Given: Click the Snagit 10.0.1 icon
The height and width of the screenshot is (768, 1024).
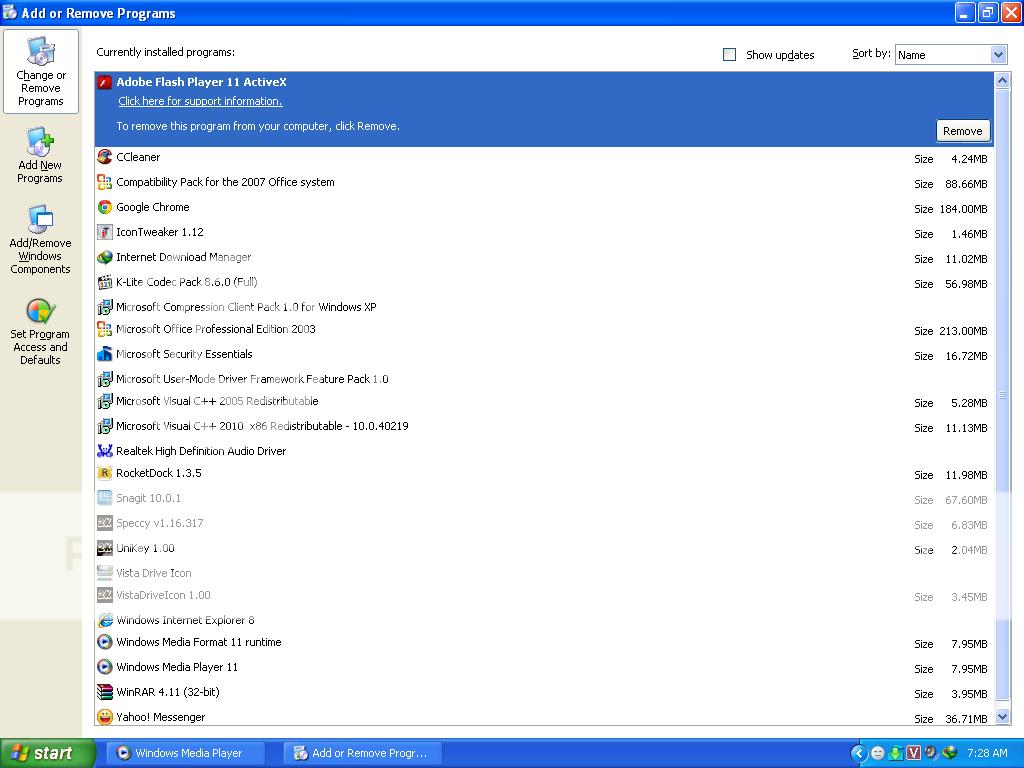Looking at the screenshot, I should coord(104,498).
